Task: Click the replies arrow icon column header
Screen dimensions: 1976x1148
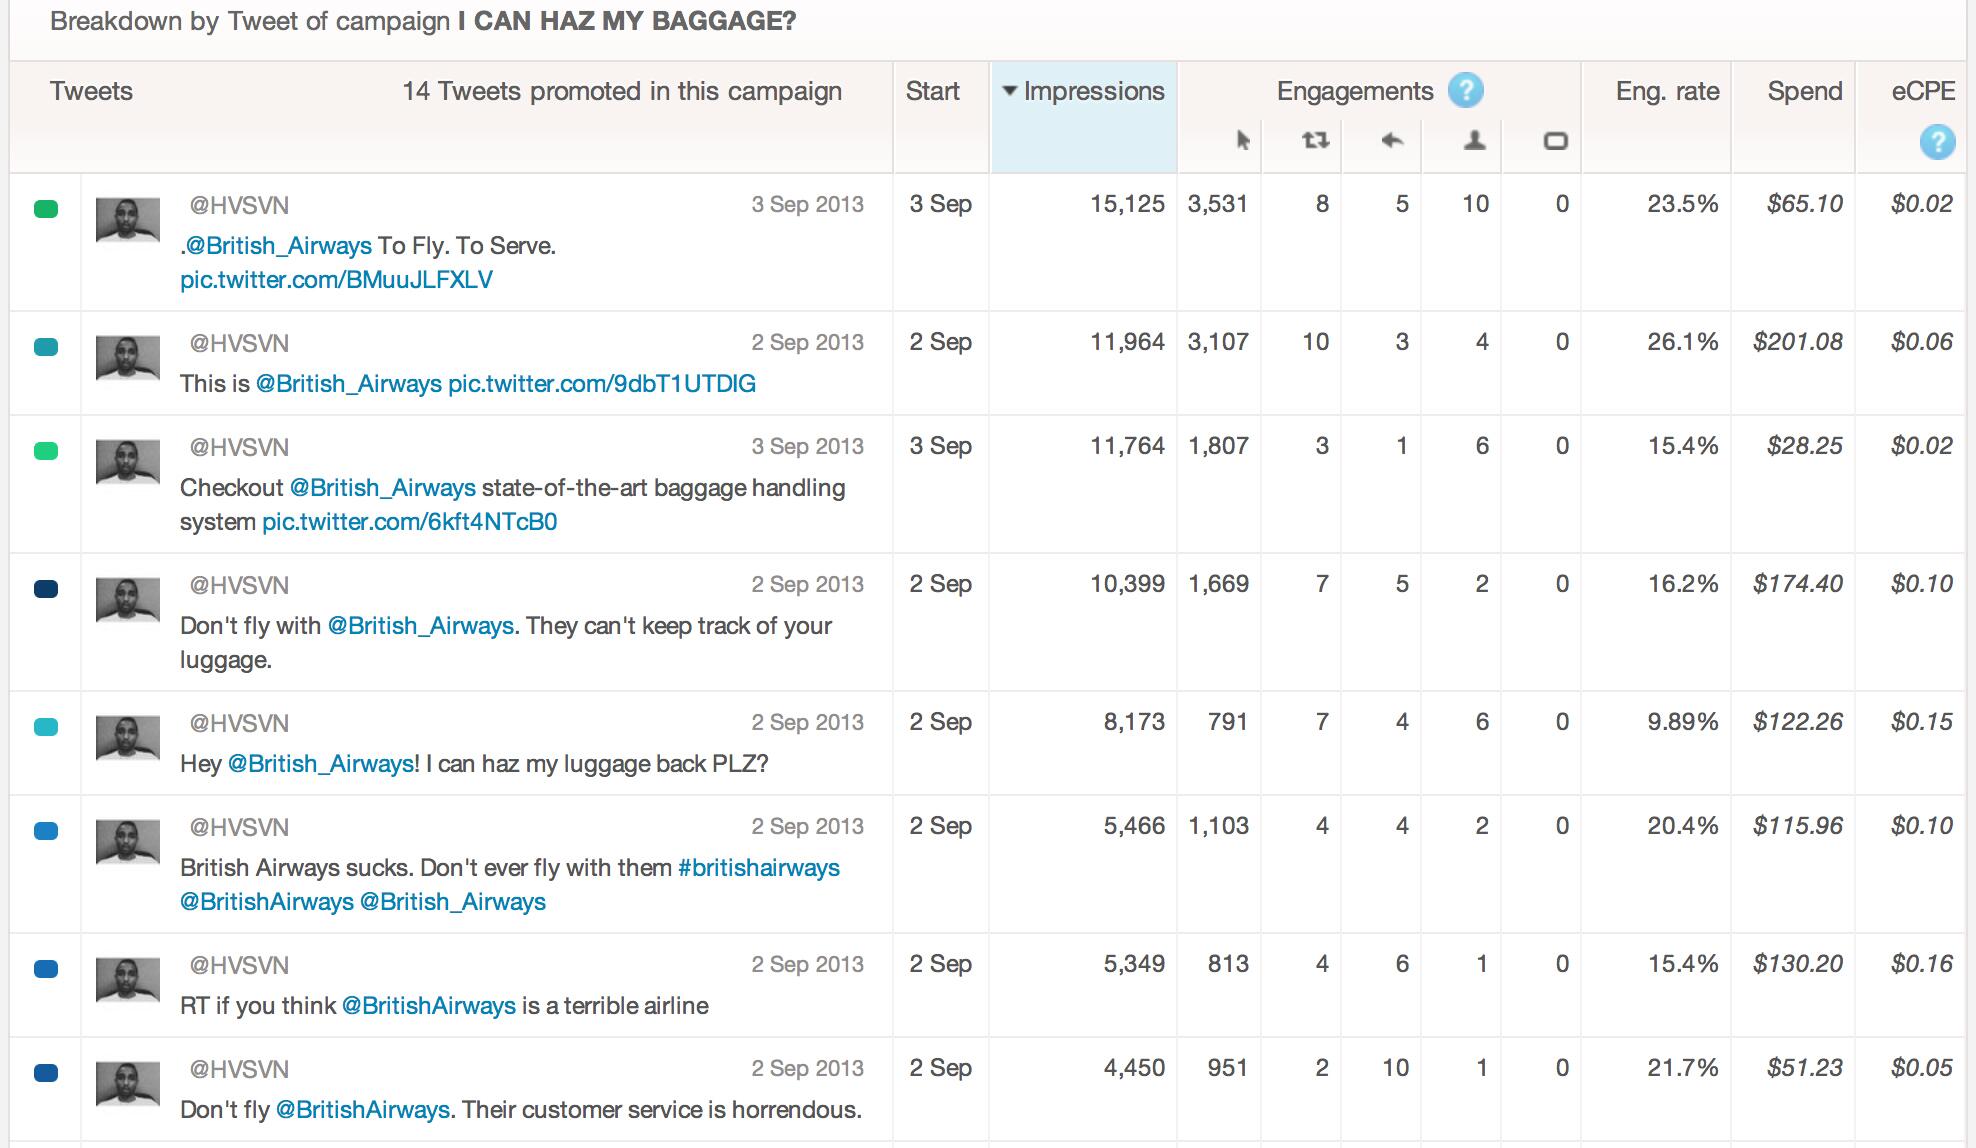Action: 1392,140
